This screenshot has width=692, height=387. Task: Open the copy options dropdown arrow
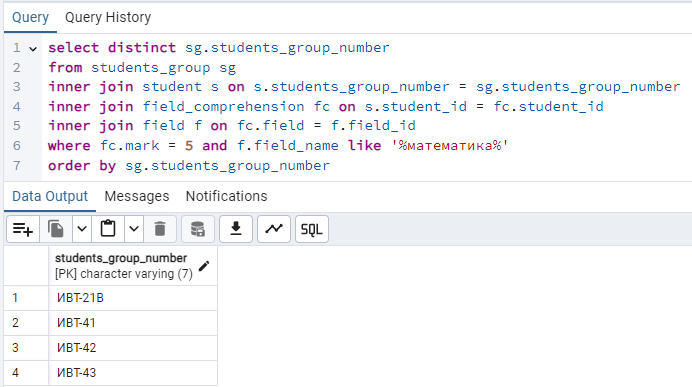82,229
